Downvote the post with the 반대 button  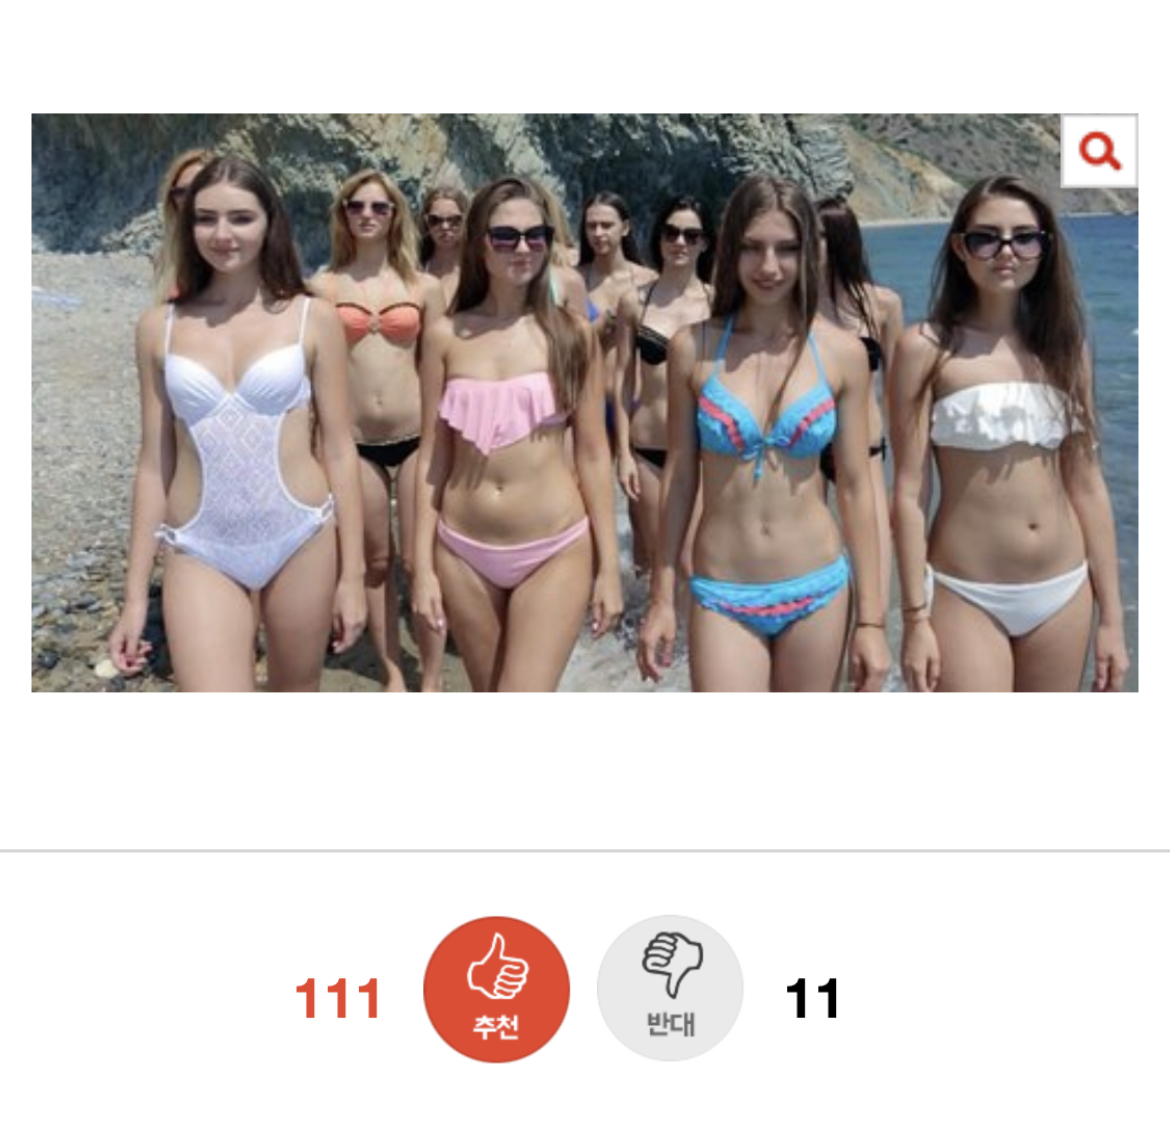[670, 988]
